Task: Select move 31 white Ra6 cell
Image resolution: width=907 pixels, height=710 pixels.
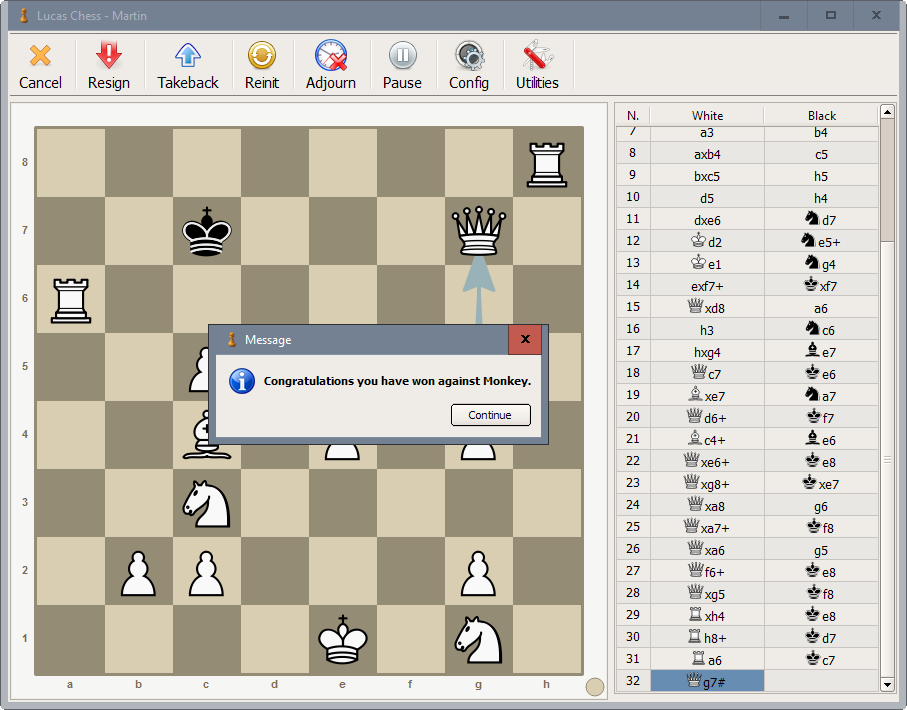Action: click(x=707, y=660)
